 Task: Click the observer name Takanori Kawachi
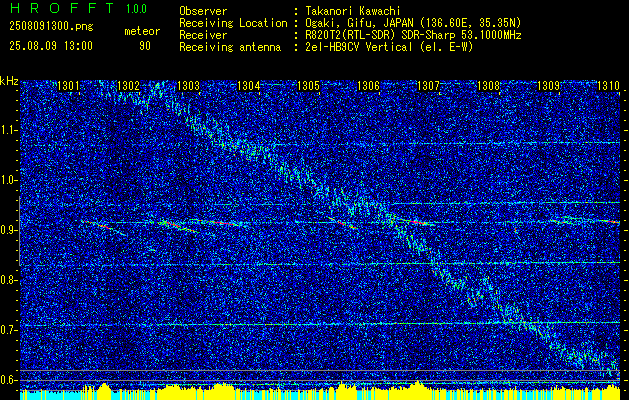point(353,11)
